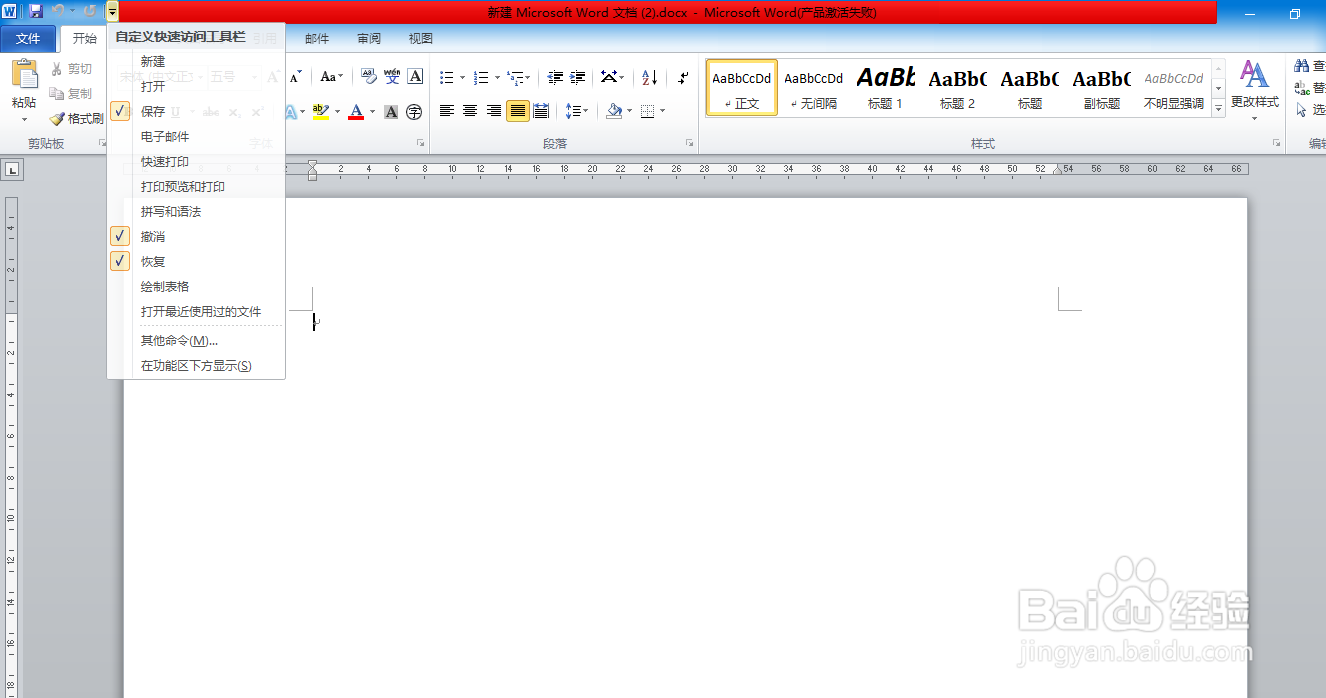
Task: Choose 在功能区下方显示(S)
Action: [x=196, y=366]
